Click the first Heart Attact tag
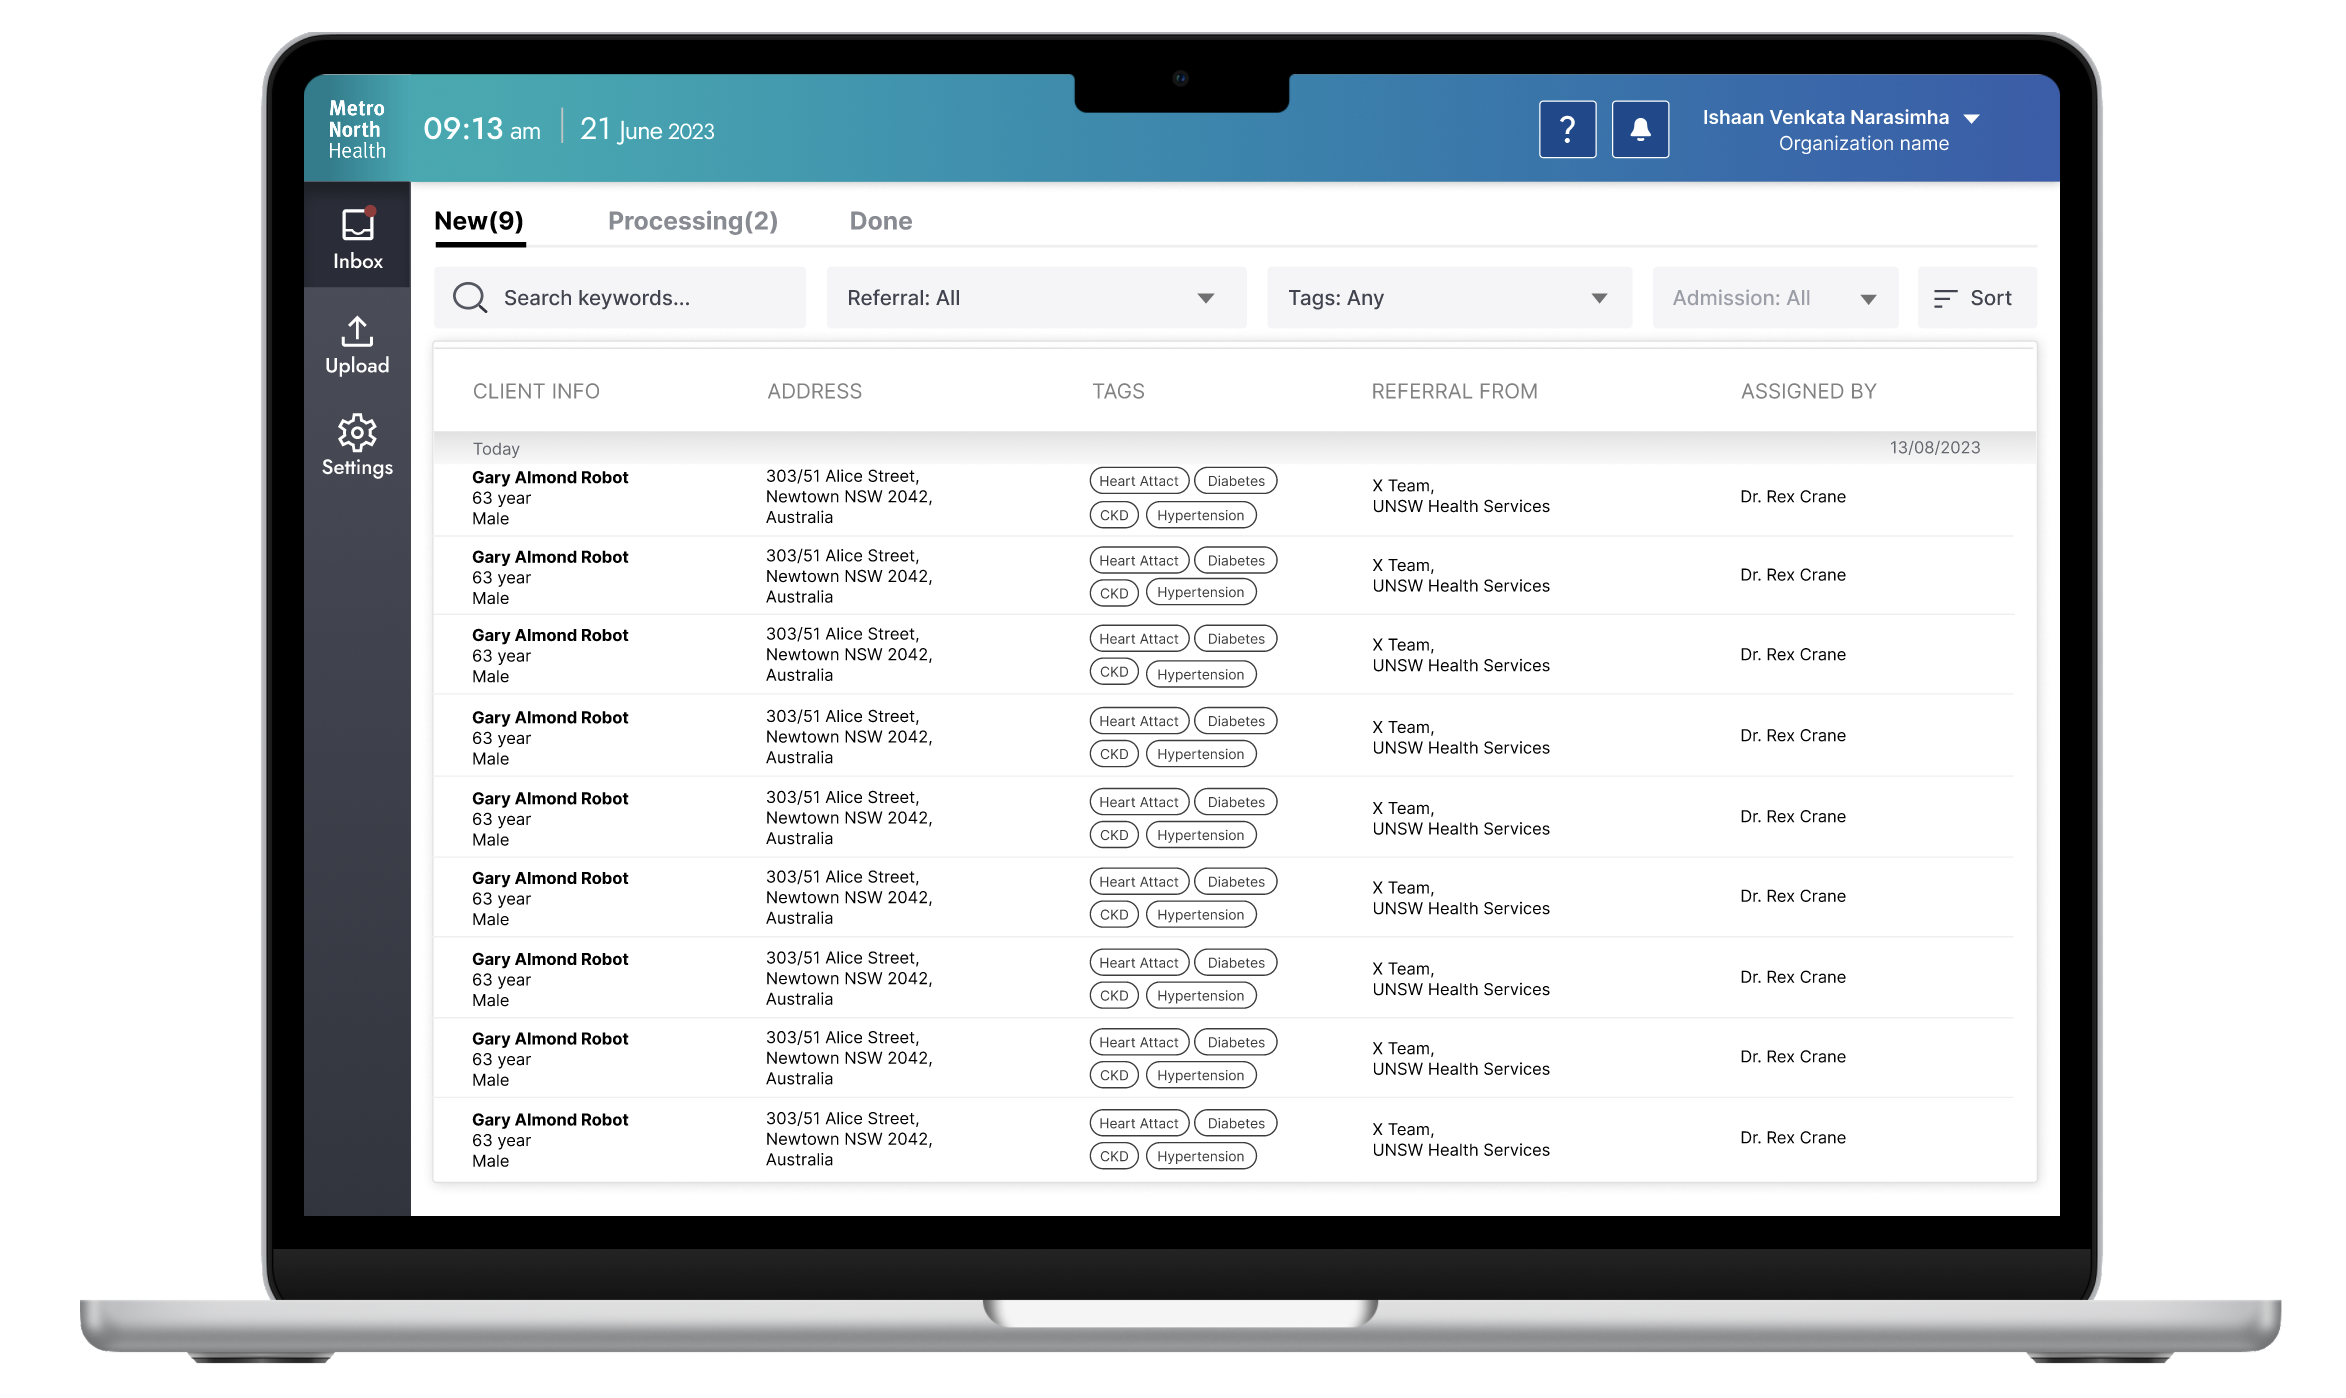Screen dimensions: 2346x1398 pos(1138,481)
